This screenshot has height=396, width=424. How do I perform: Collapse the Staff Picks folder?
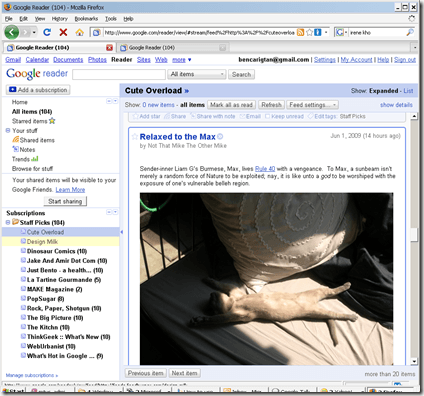pyautogui.click(x=8, y=222)
